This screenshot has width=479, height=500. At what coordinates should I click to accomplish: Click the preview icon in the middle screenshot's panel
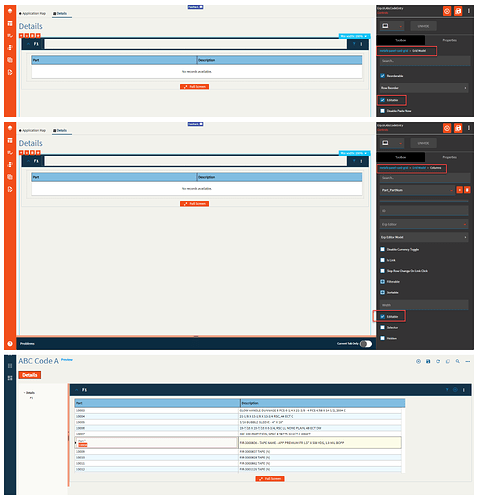[x=447, y=128]
